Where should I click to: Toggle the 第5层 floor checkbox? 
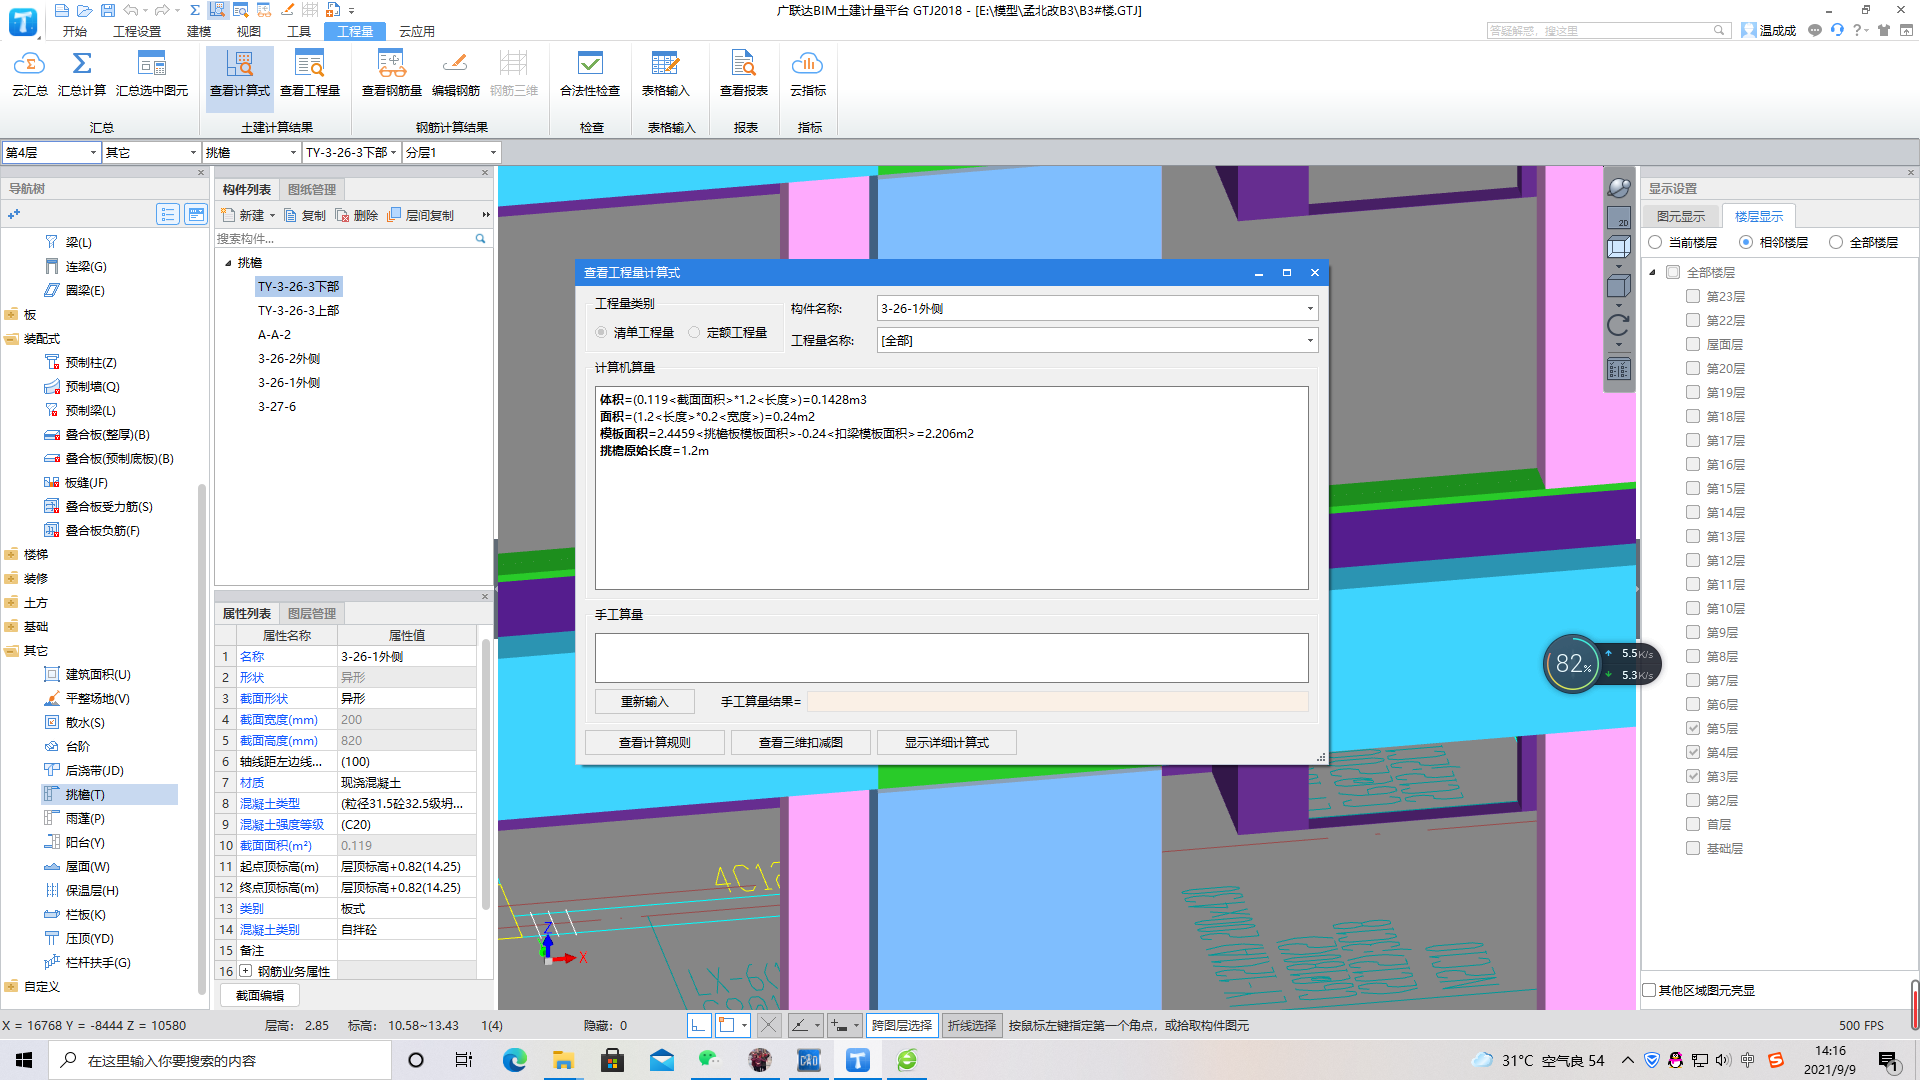pyautogui.click(x=1693, y=728)
